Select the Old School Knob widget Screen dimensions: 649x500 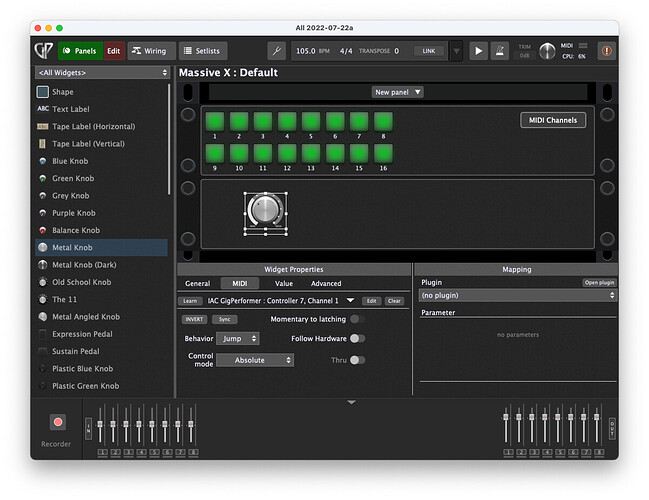point(102,282)
